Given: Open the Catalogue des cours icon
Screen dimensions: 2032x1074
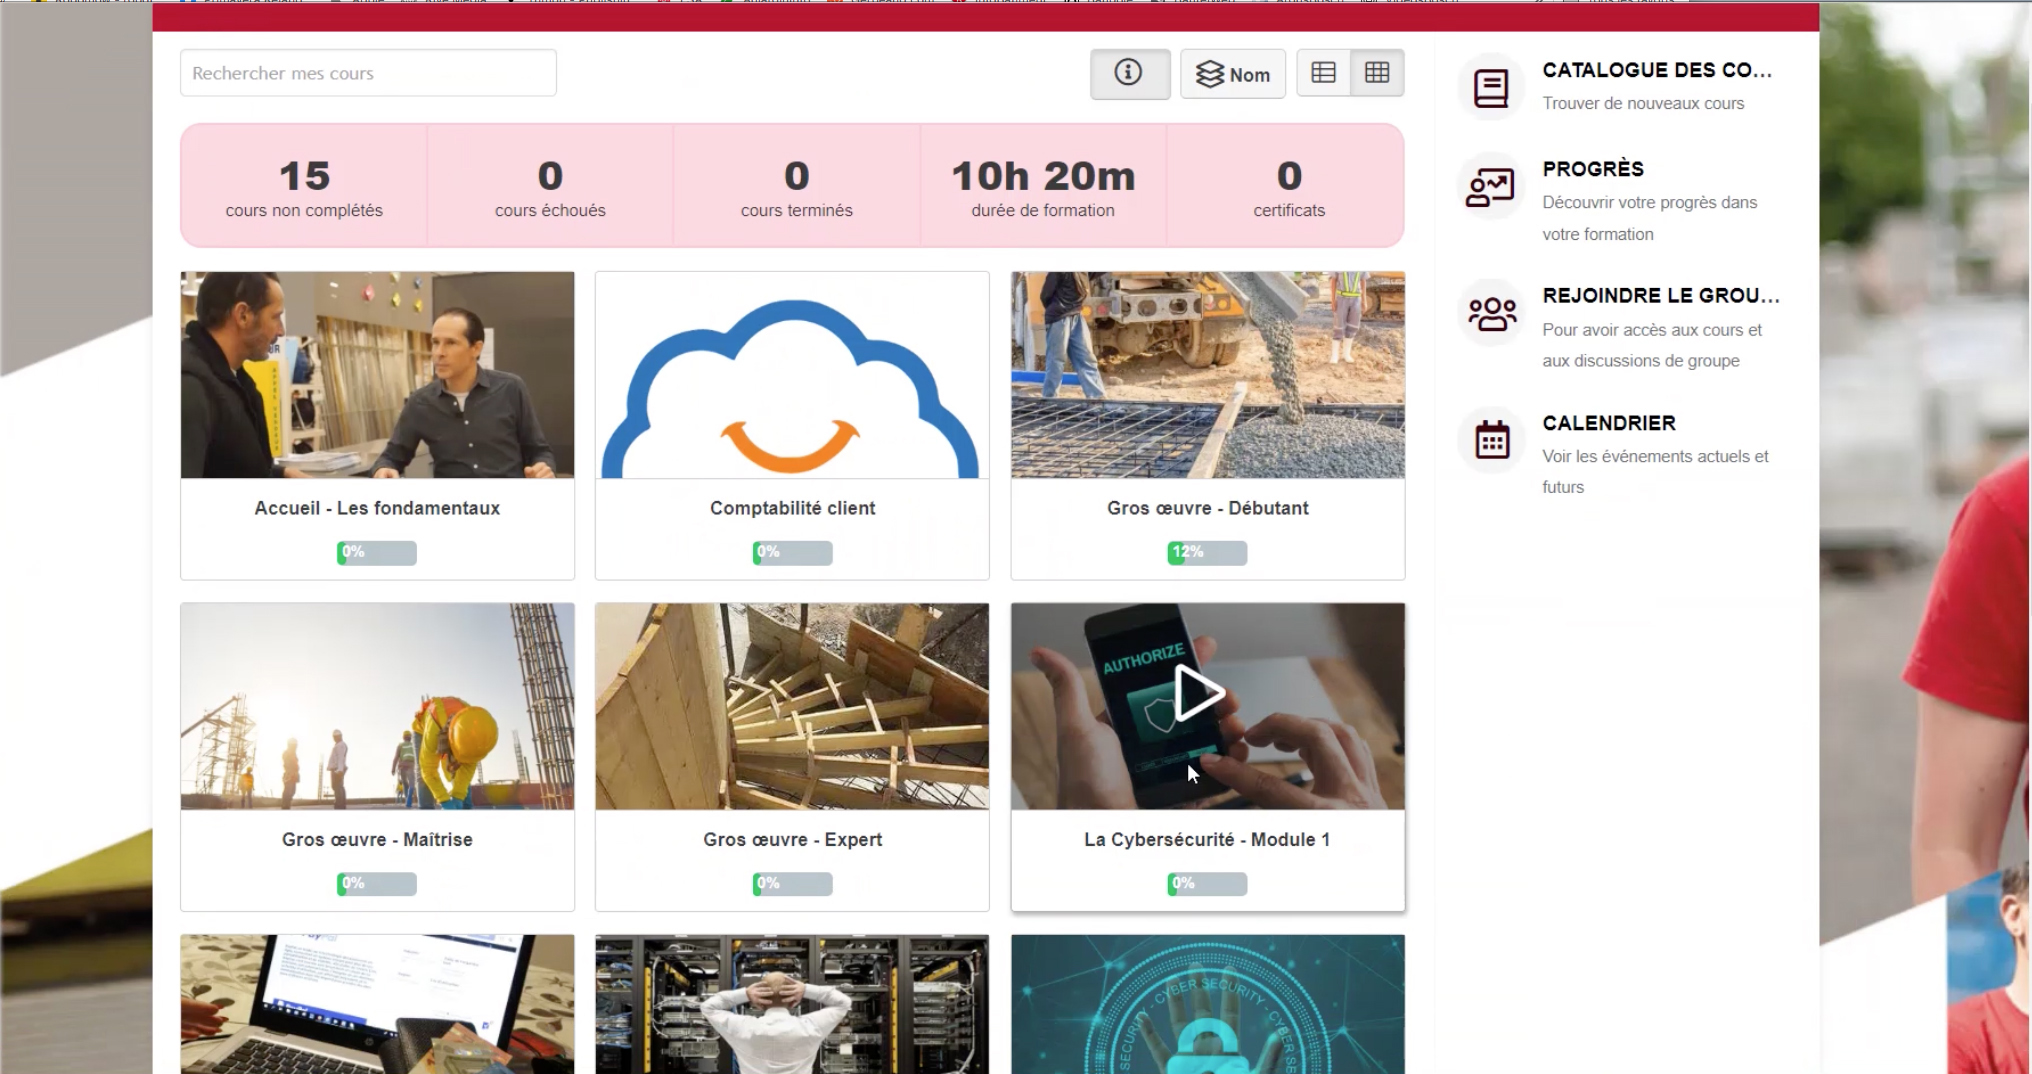Looking at the screenshot, I should coord(1491,87).
